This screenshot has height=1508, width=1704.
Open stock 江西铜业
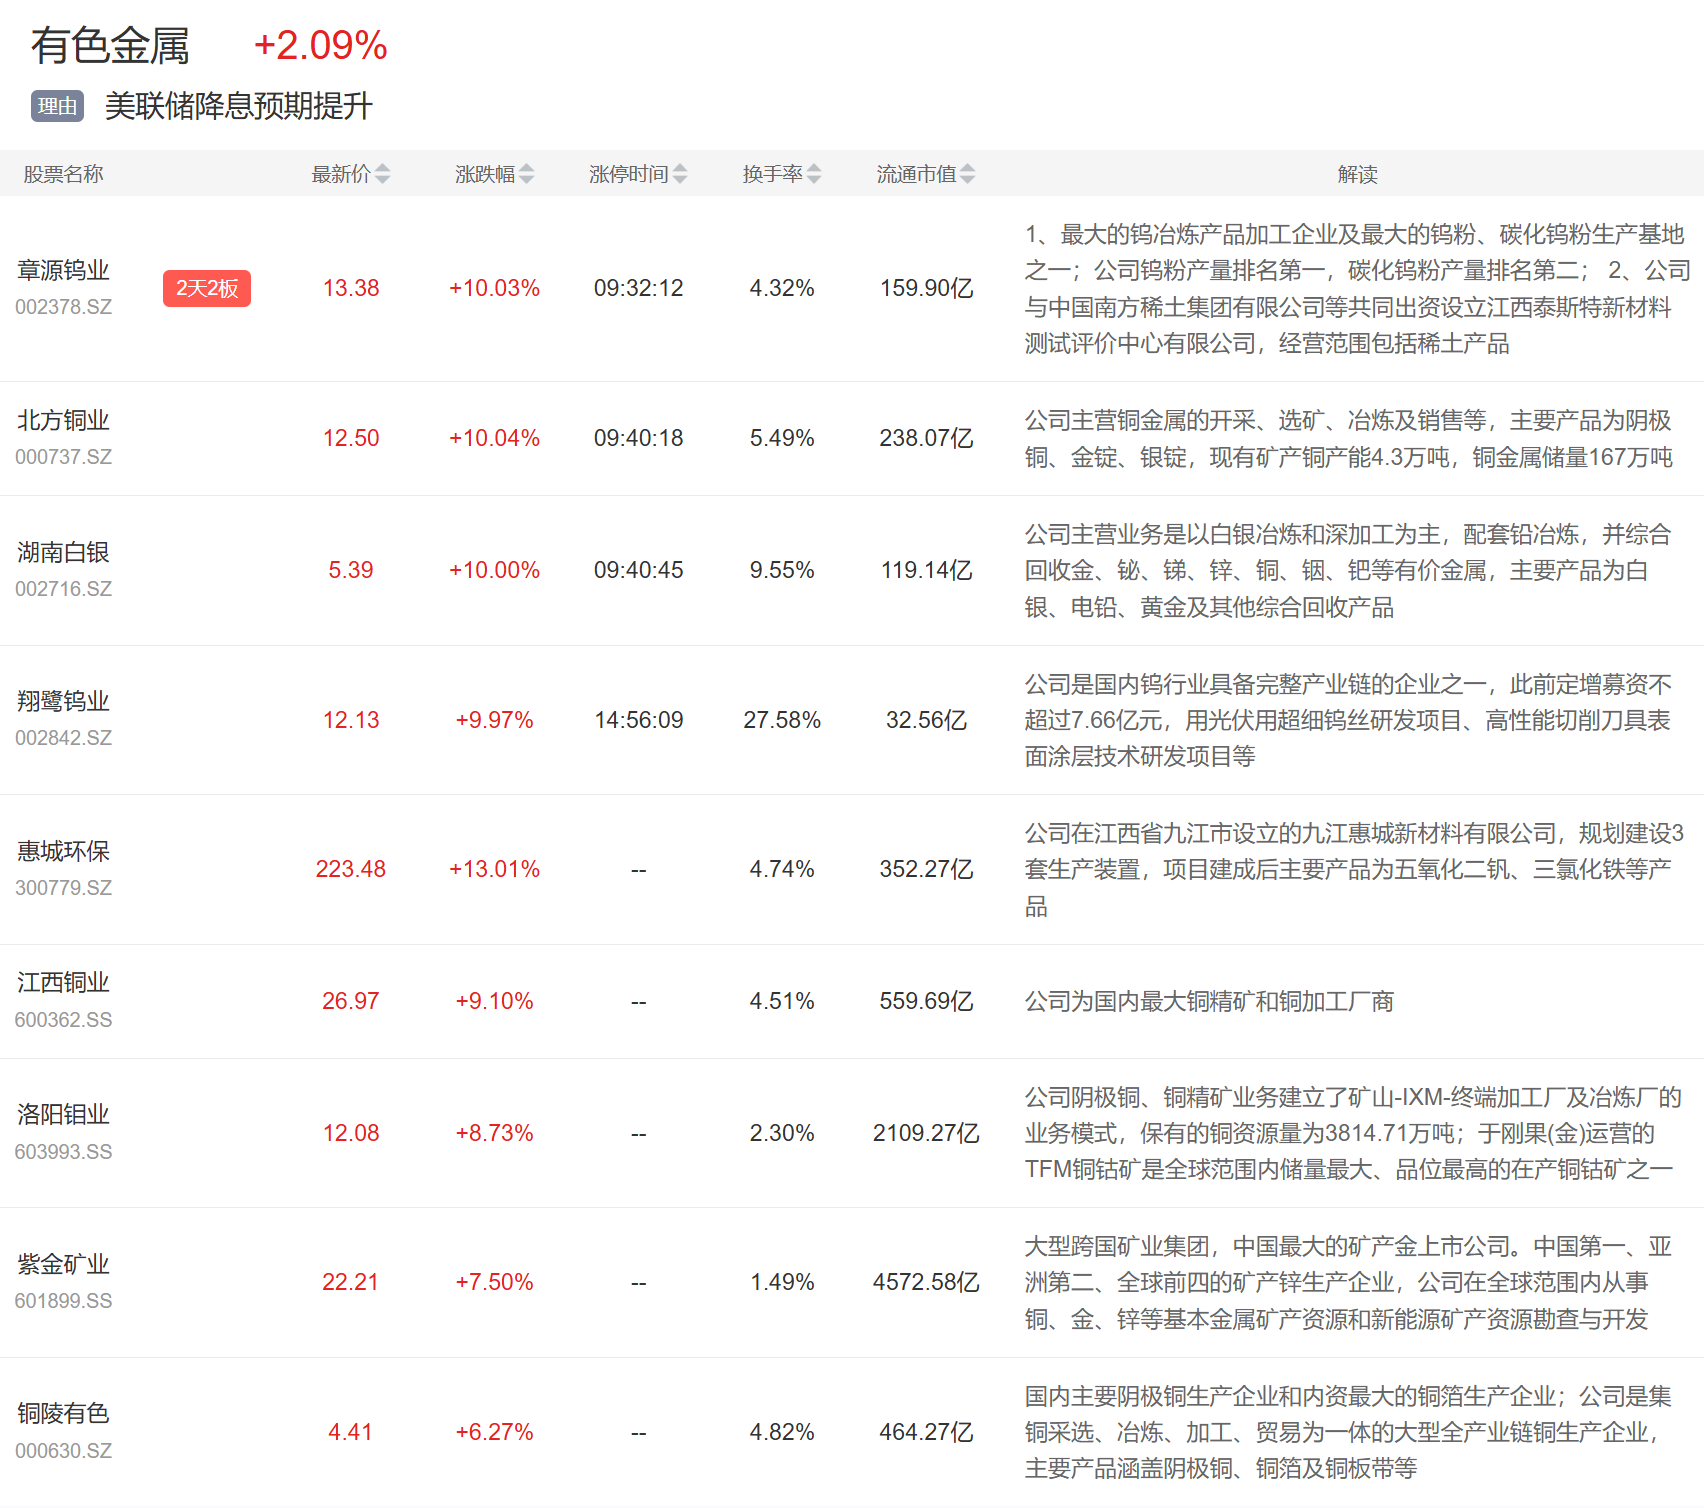[x=63, y=982]
